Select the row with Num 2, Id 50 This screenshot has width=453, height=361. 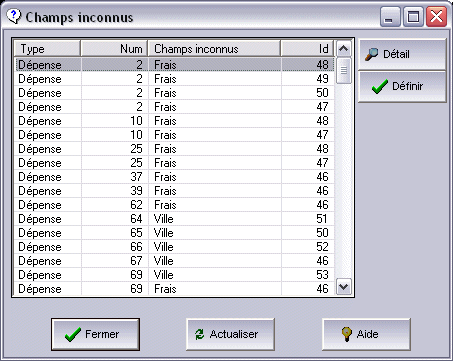click(x=174, y=93)
